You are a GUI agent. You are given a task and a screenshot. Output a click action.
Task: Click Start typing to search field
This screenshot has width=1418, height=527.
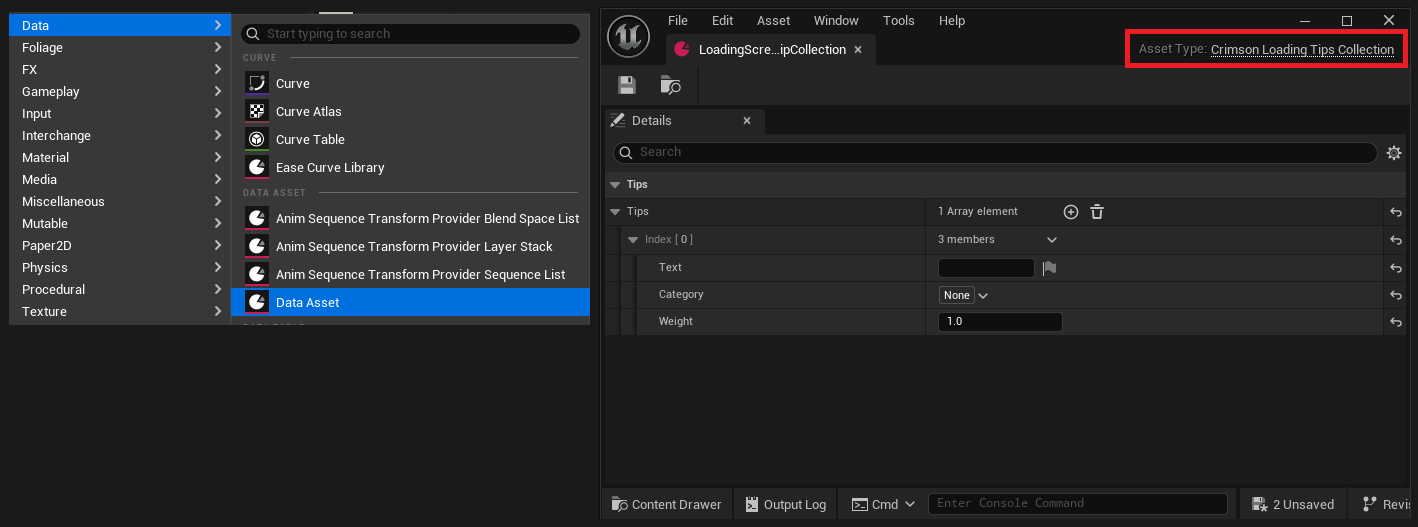(410, 34)
